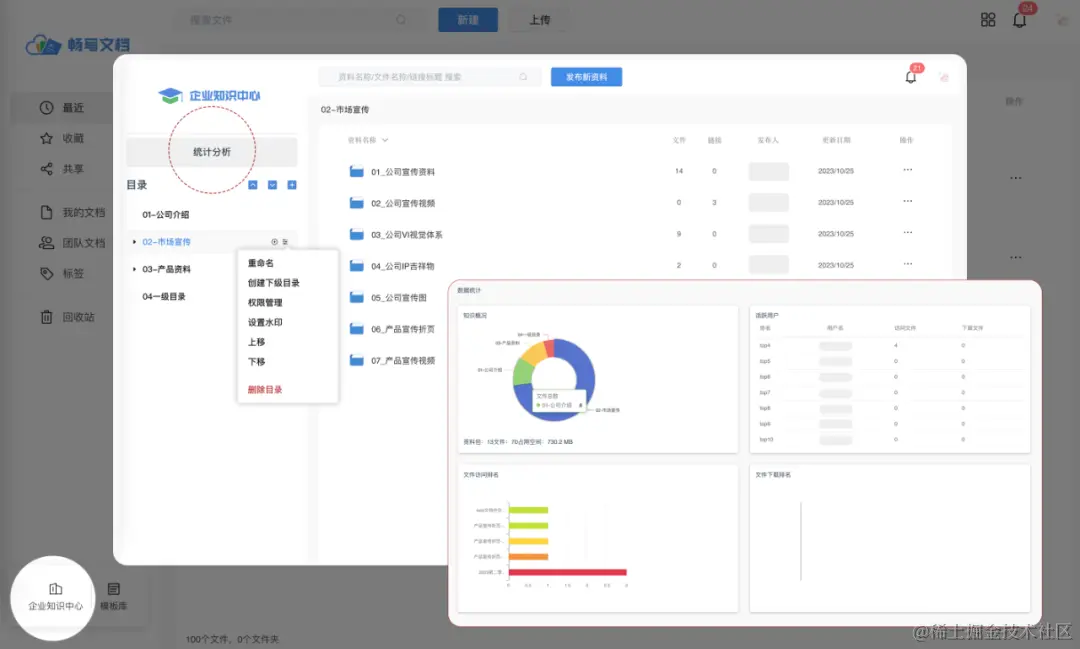Click the 统计分析 button
1080x649 pixels.
click(212, 152)
